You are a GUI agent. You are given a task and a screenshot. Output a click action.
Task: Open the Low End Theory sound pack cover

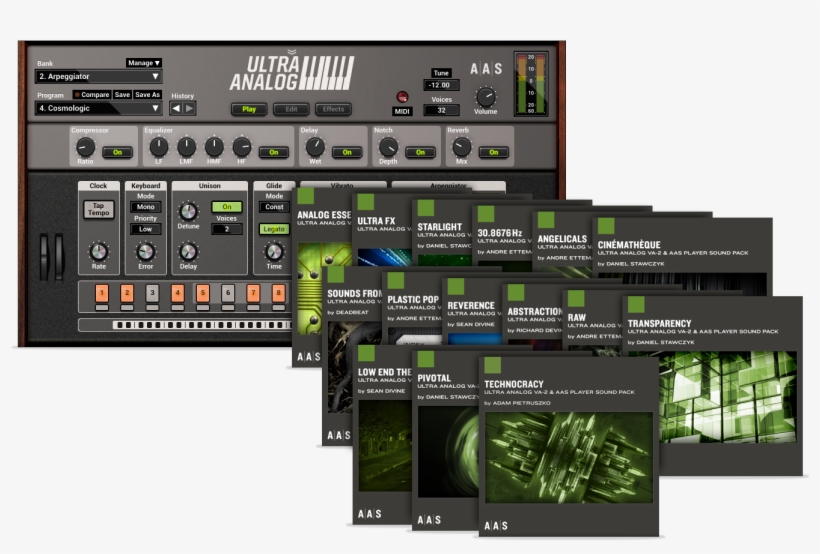coord(382,434)
